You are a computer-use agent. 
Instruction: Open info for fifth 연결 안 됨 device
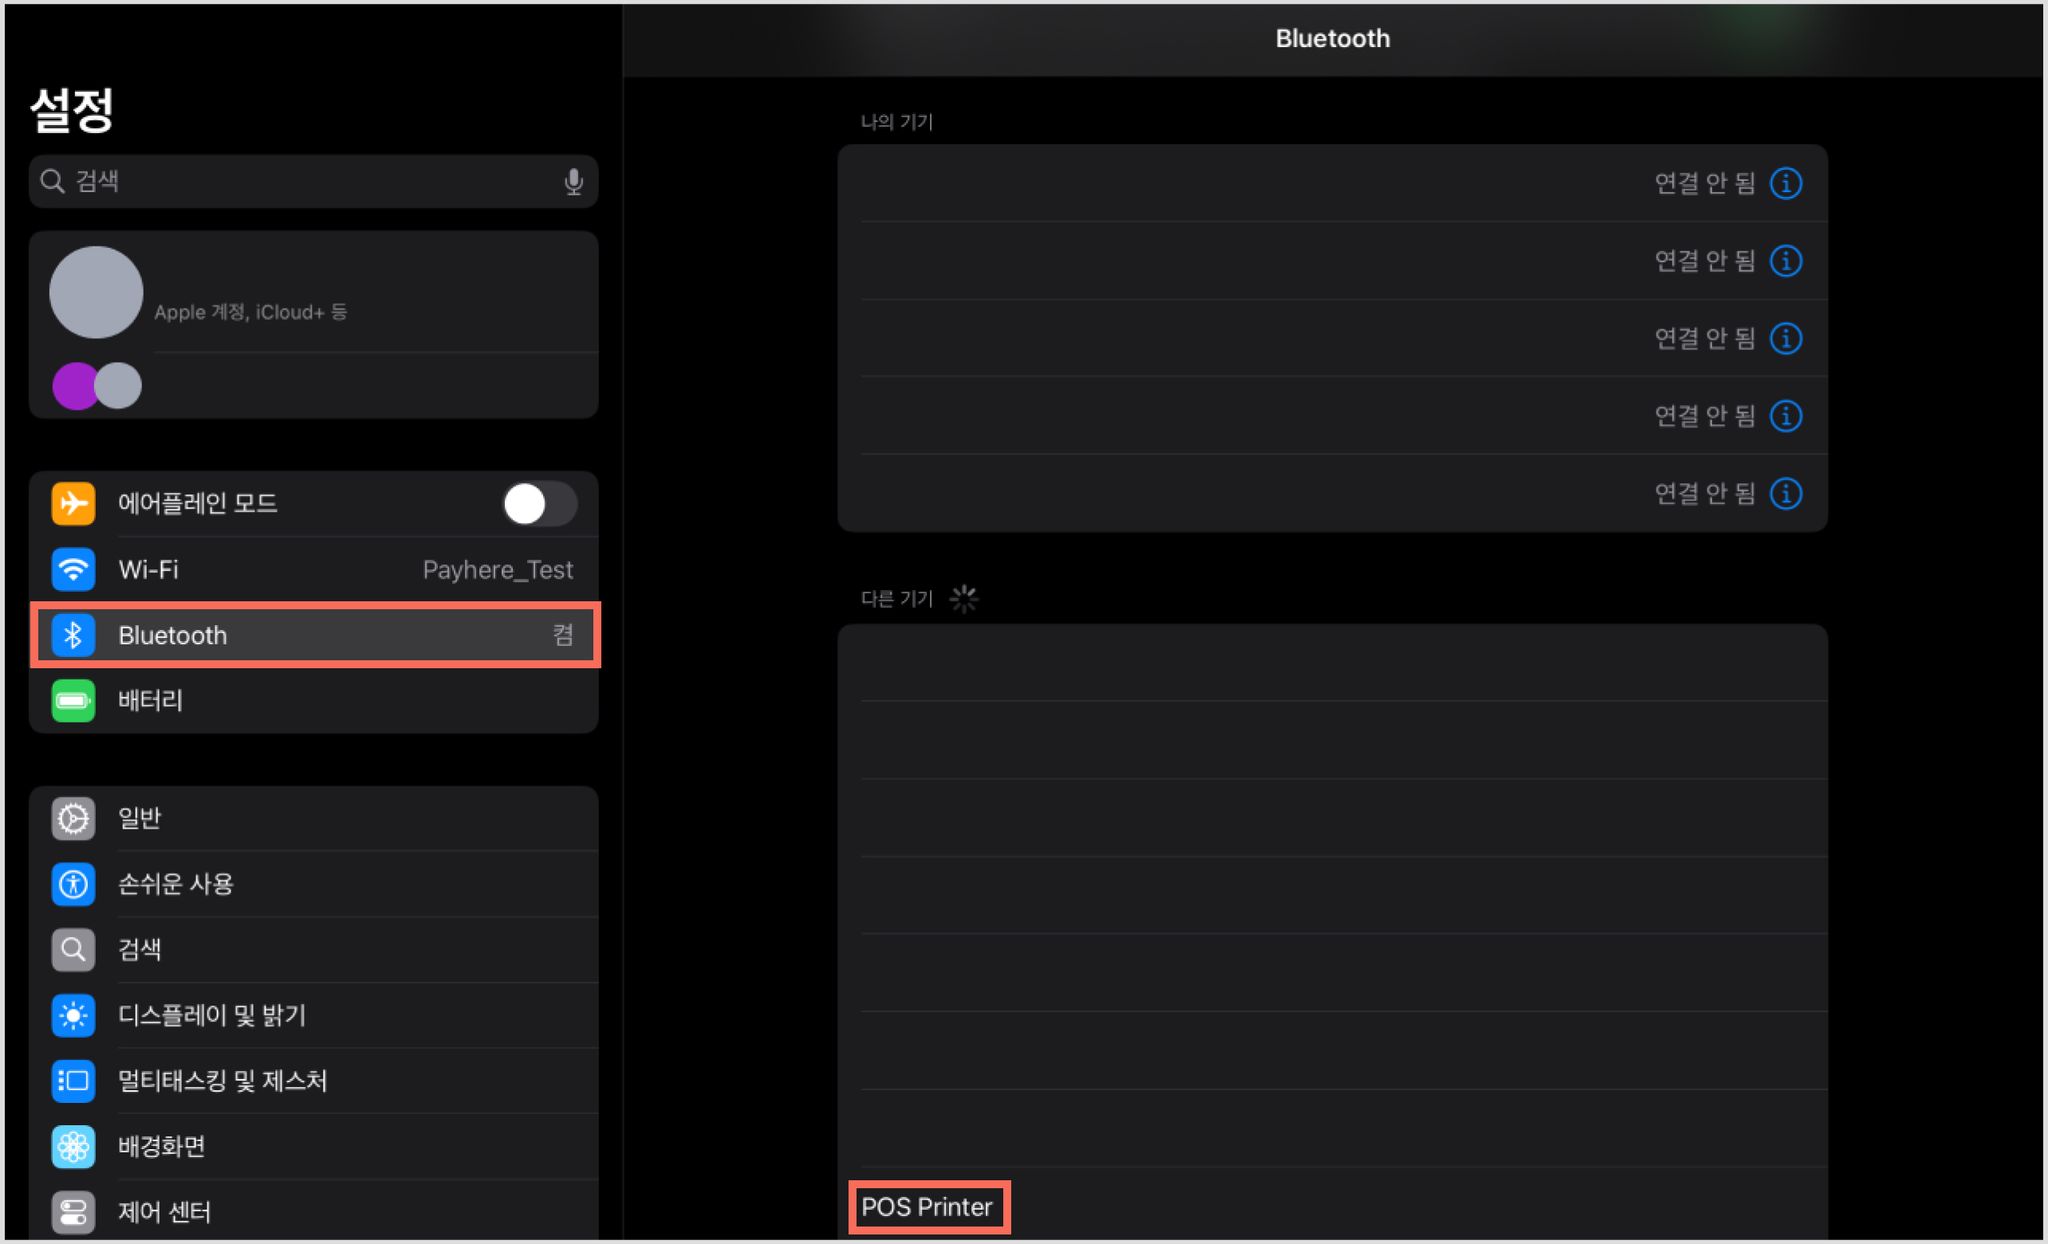[1786, 493]
